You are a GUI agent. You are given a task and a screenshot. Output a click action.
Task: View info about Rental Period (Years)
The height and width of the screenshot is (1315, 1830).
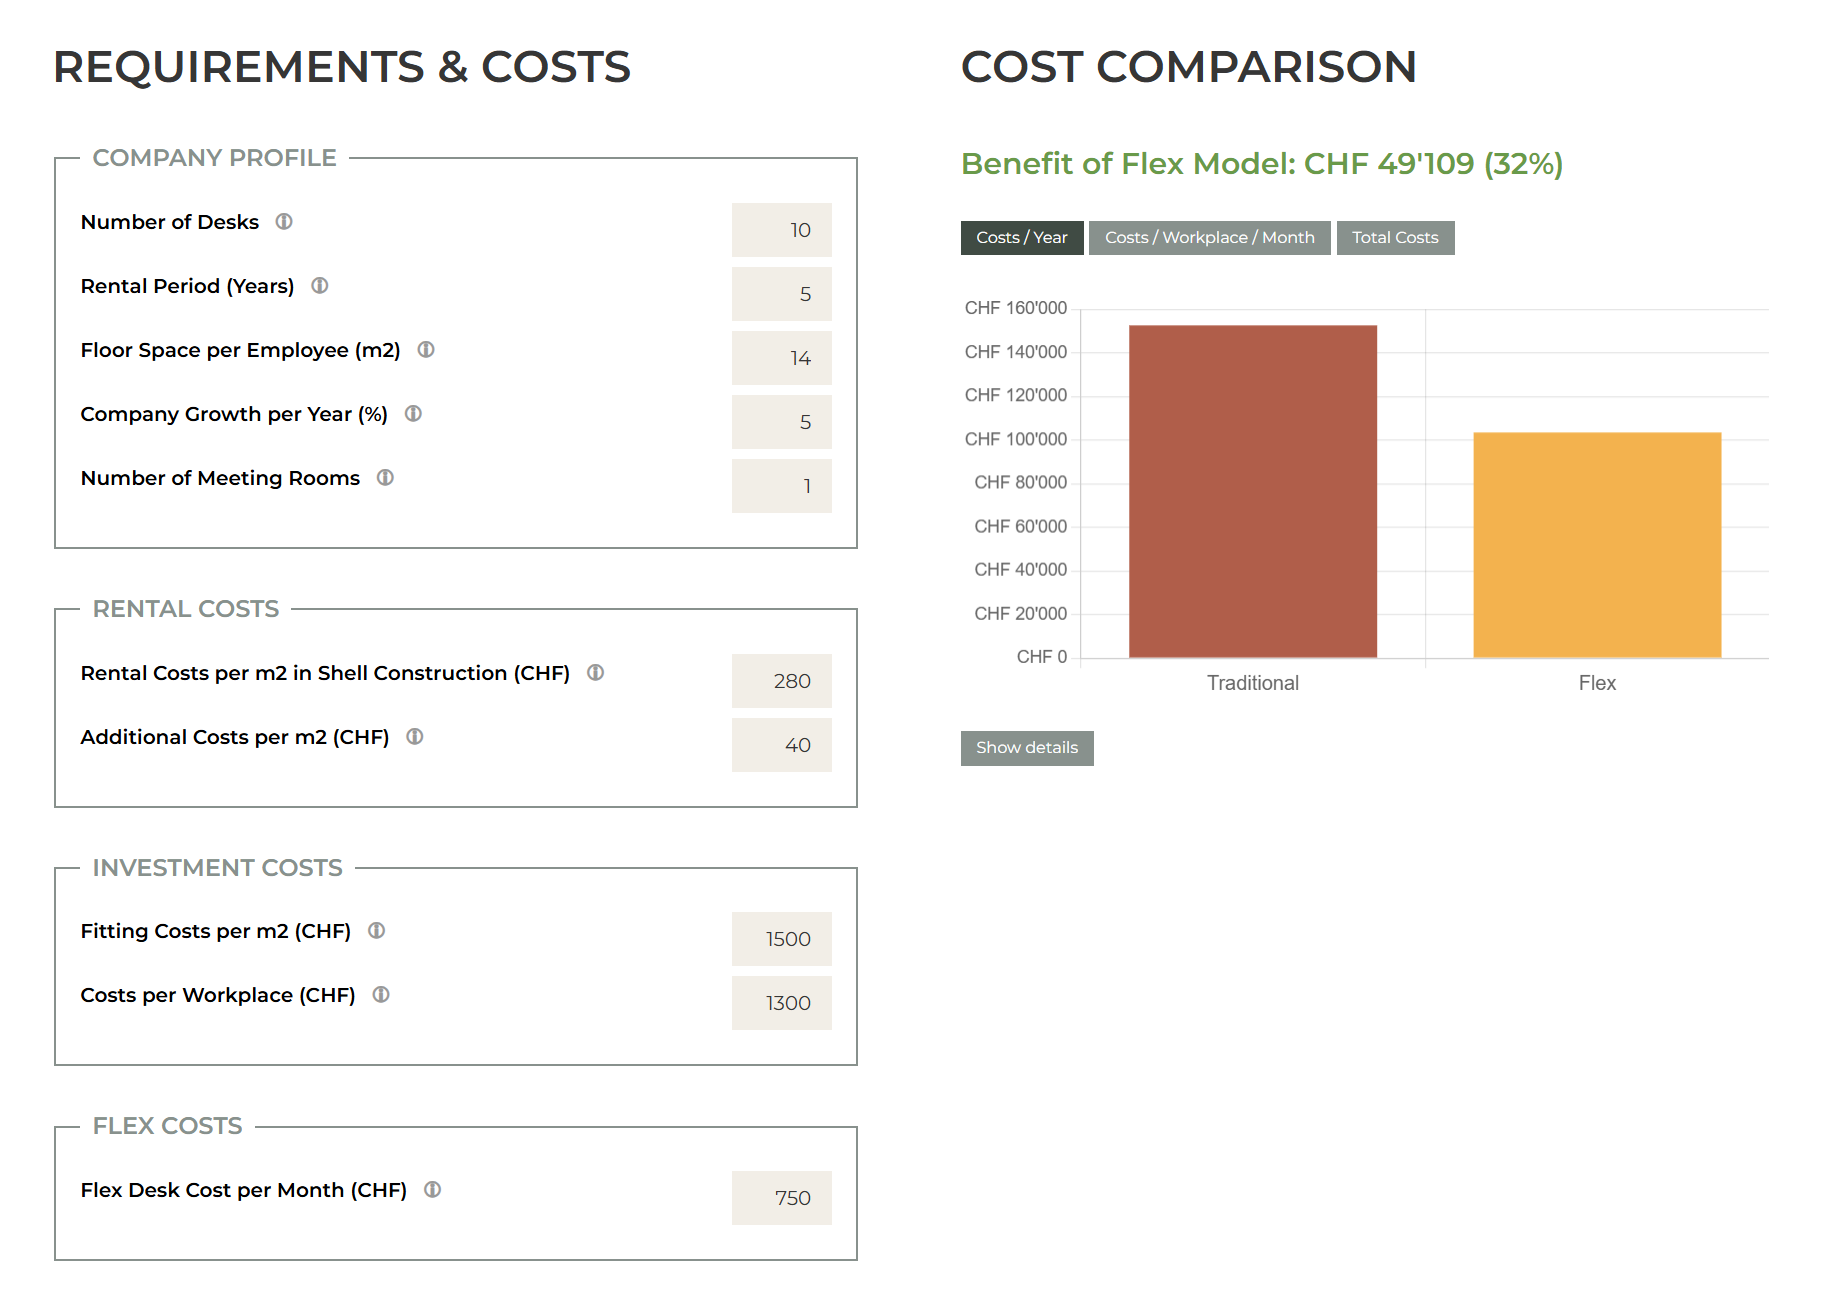pyautogui.click(x=319, y=286)
